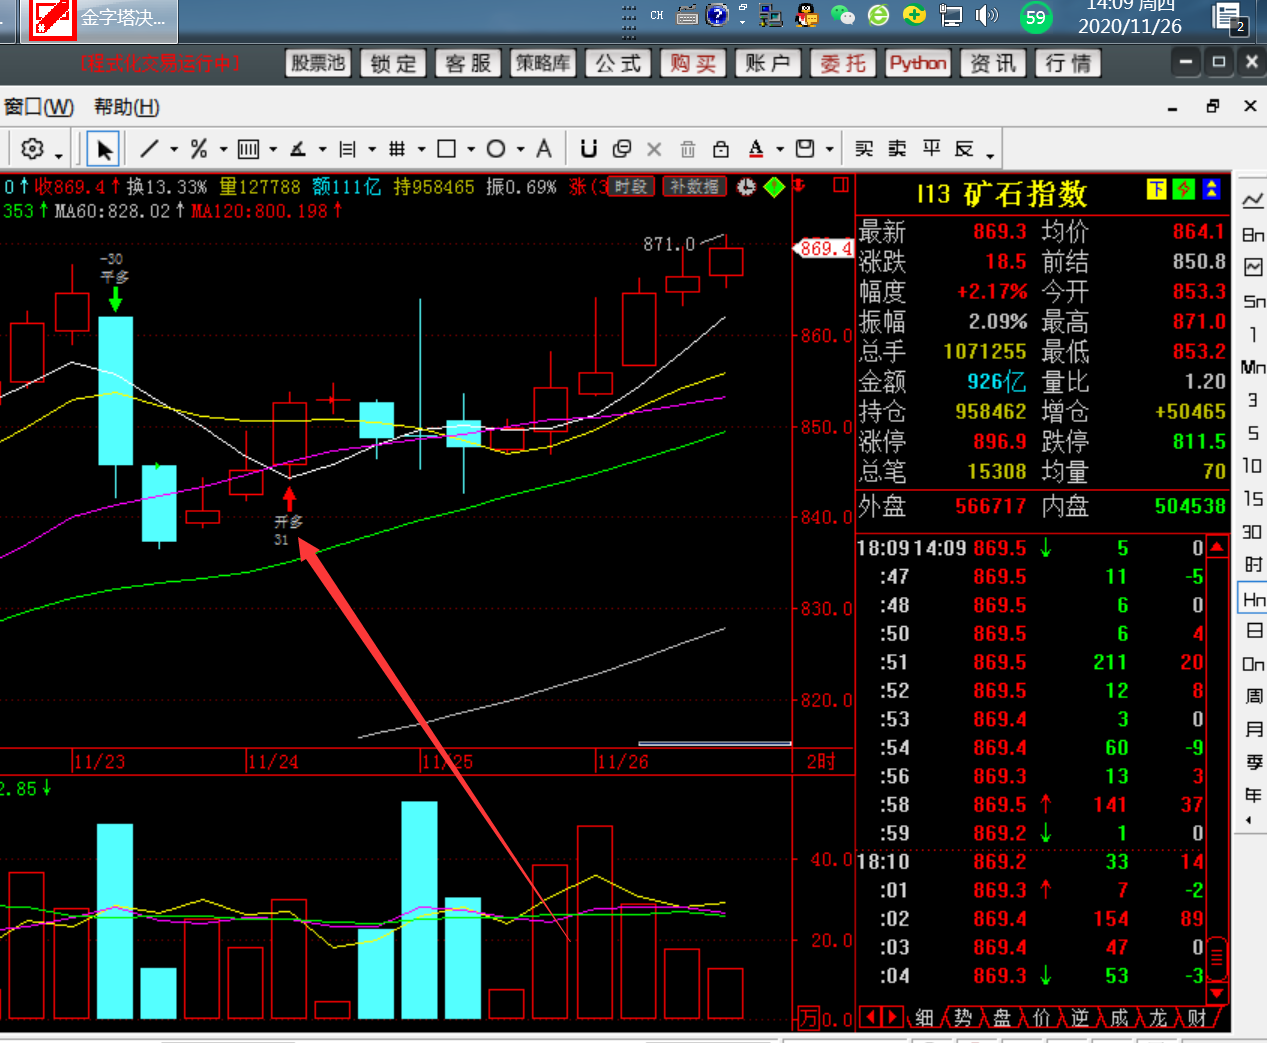Click the 时段 time period button
The height and width of the screenshot is (1043, 1267).
point(632,187)
